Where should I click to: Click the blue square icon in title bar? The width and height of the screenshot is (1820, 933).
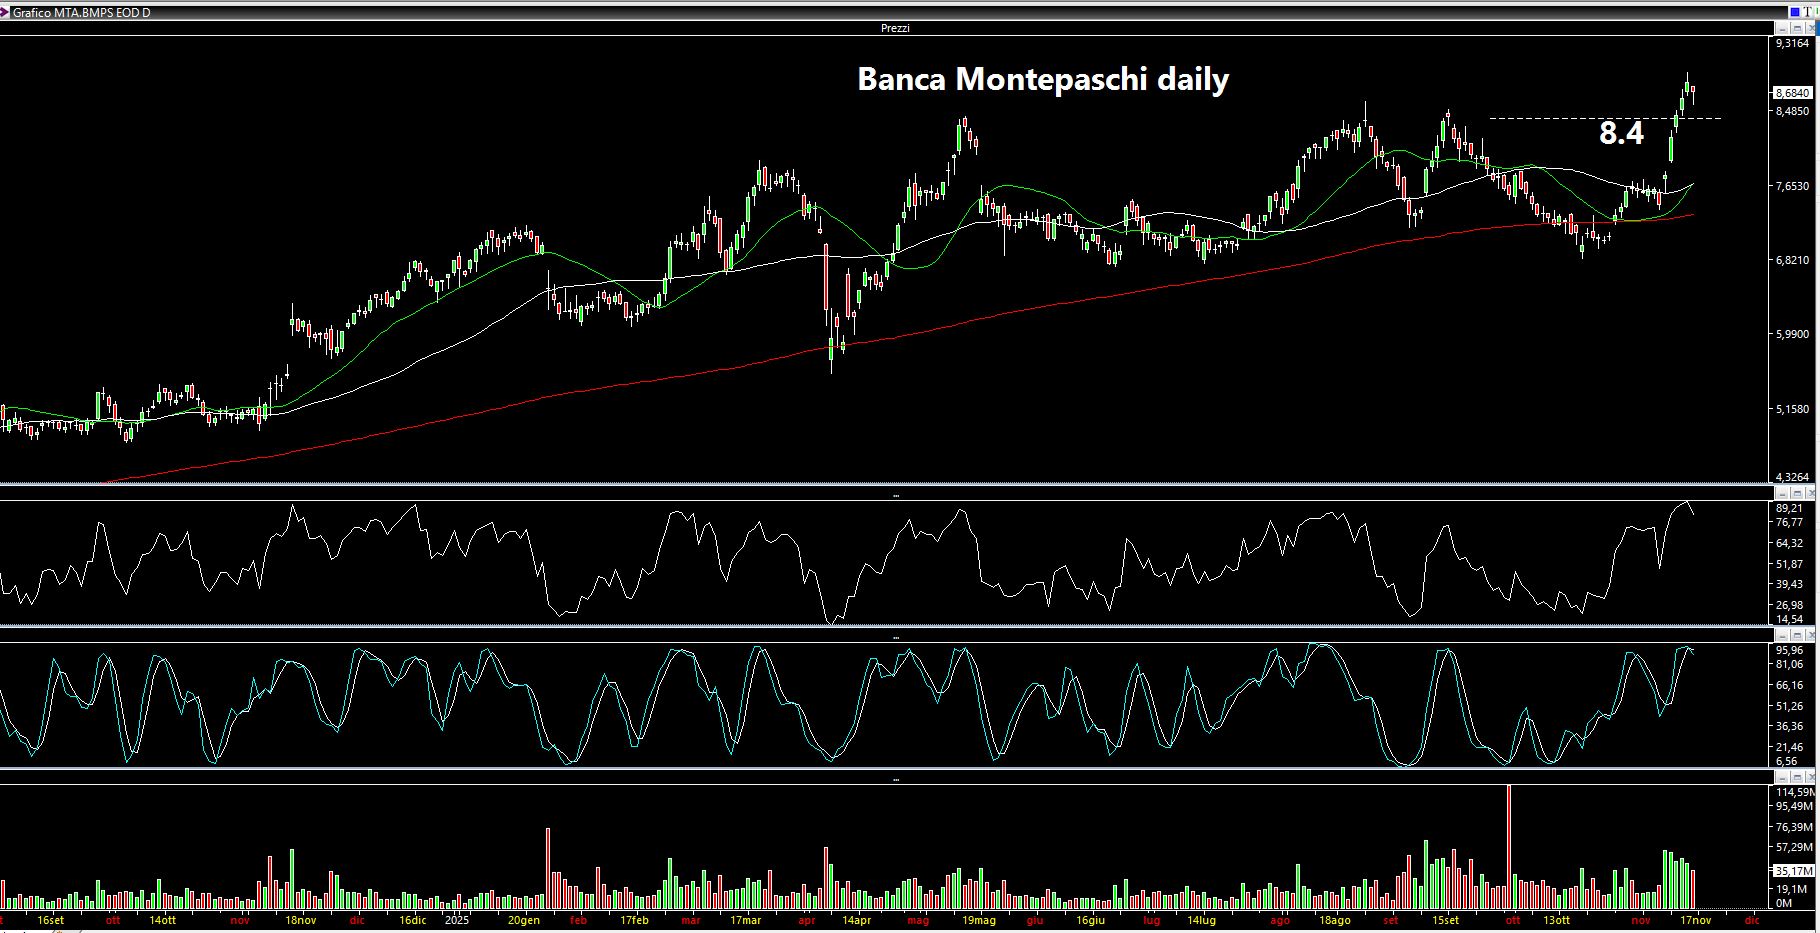click(1794, 12)
